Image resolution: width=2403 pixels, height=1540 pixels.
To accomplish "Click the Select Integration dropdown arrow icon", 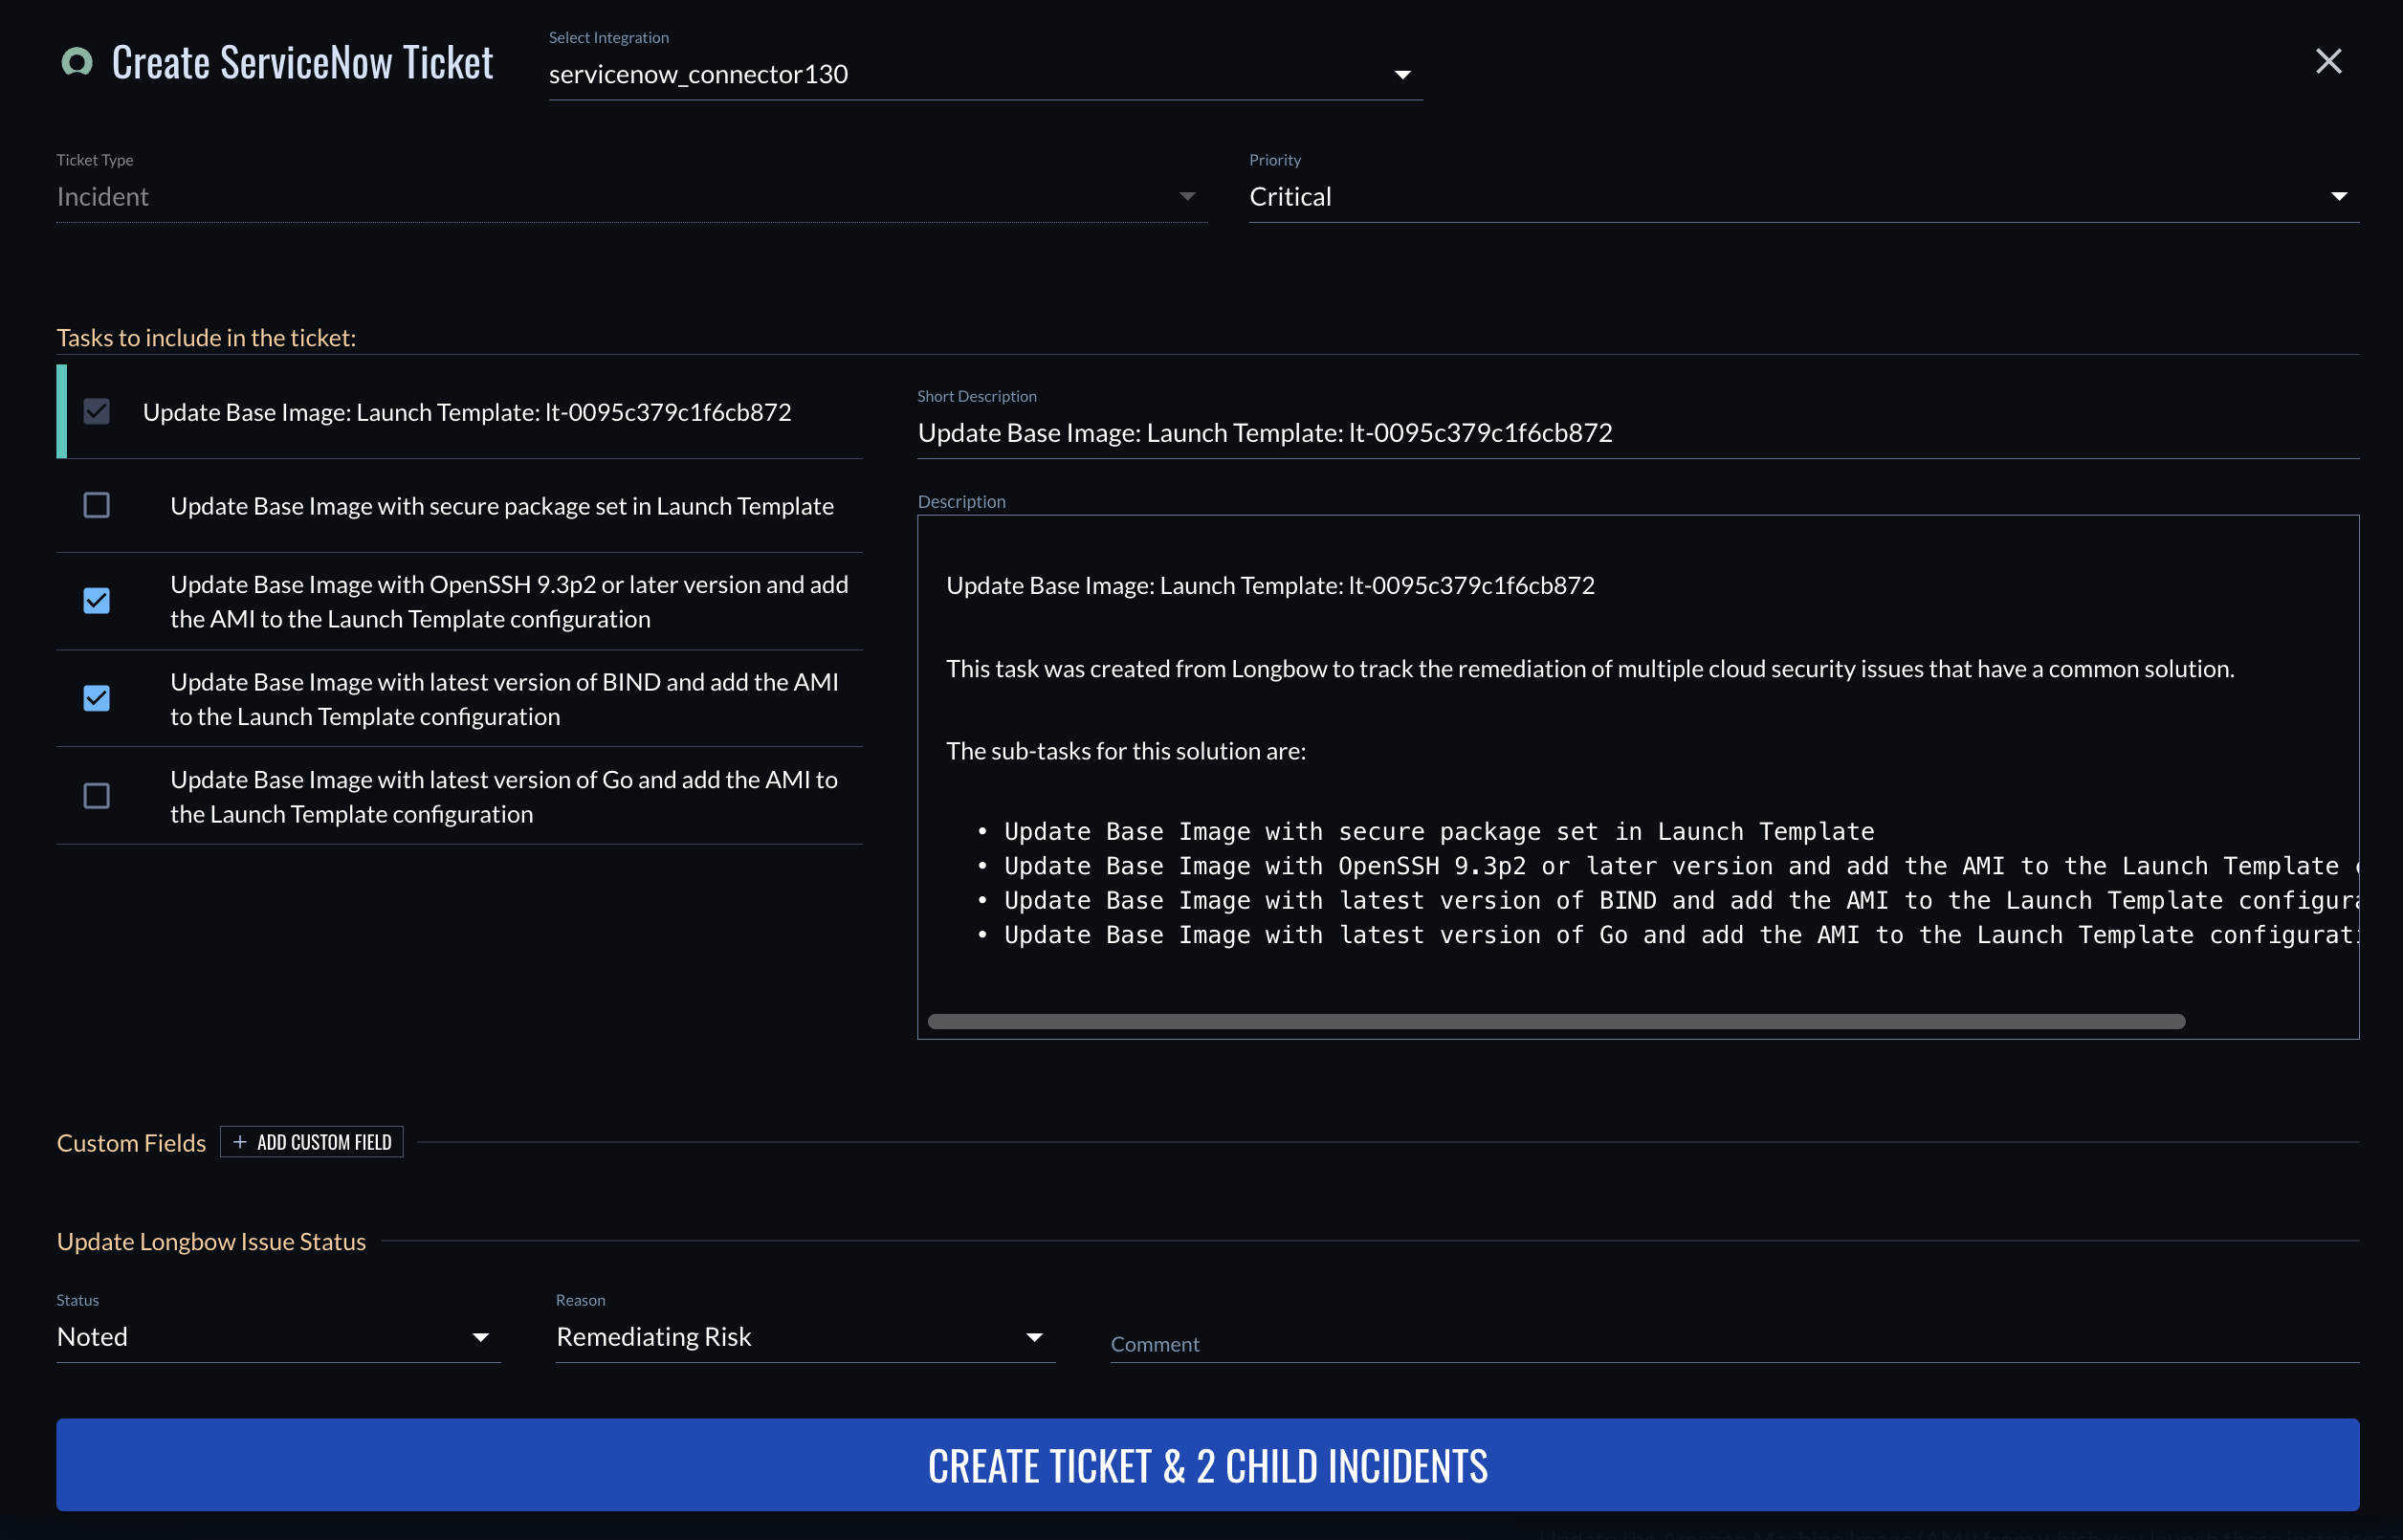I will (1402, 75).
